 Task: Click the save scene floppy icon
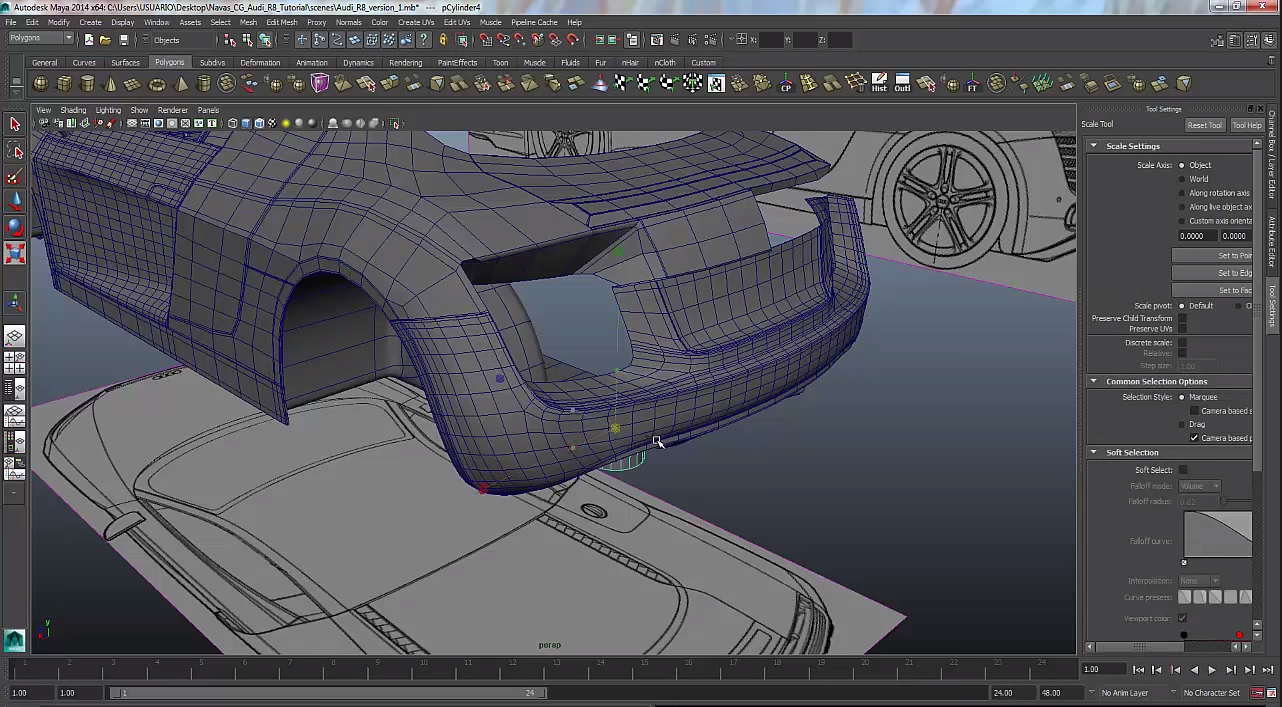123,40
